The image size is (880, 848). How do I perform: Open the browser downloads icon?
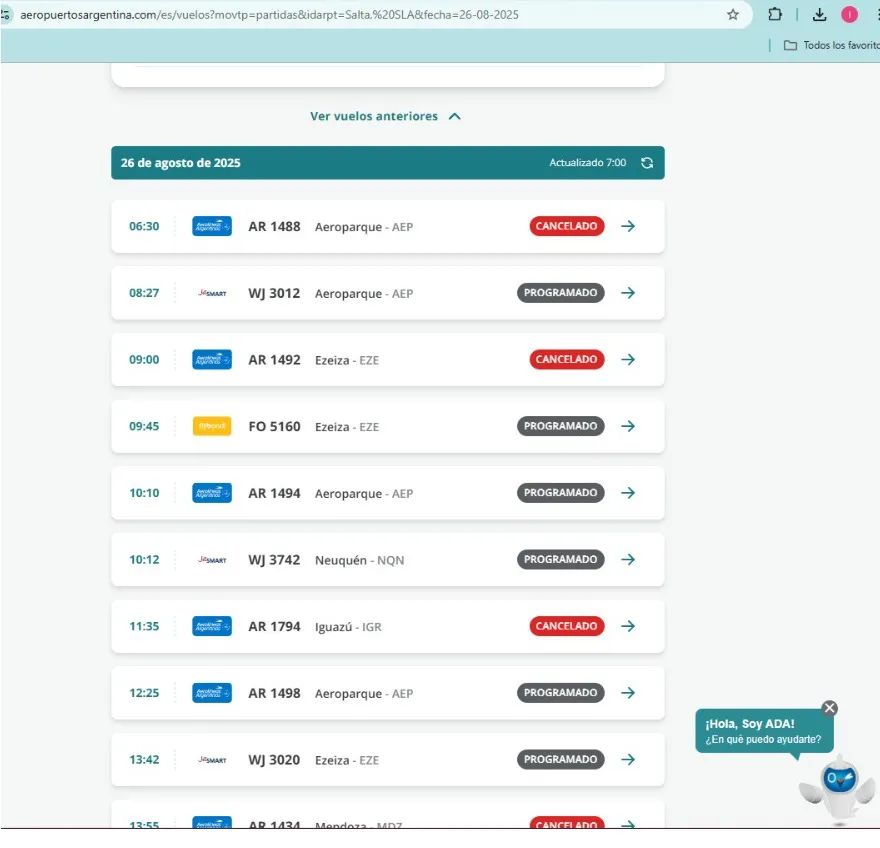pos(819,15)
